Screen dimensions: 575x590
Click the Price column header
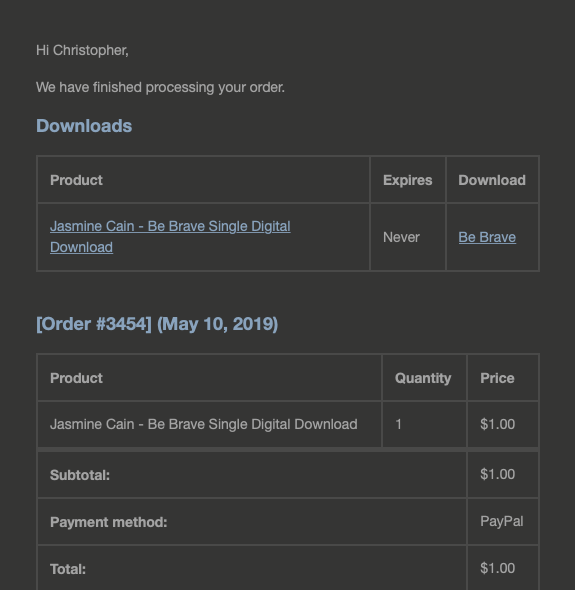point(497,378)
